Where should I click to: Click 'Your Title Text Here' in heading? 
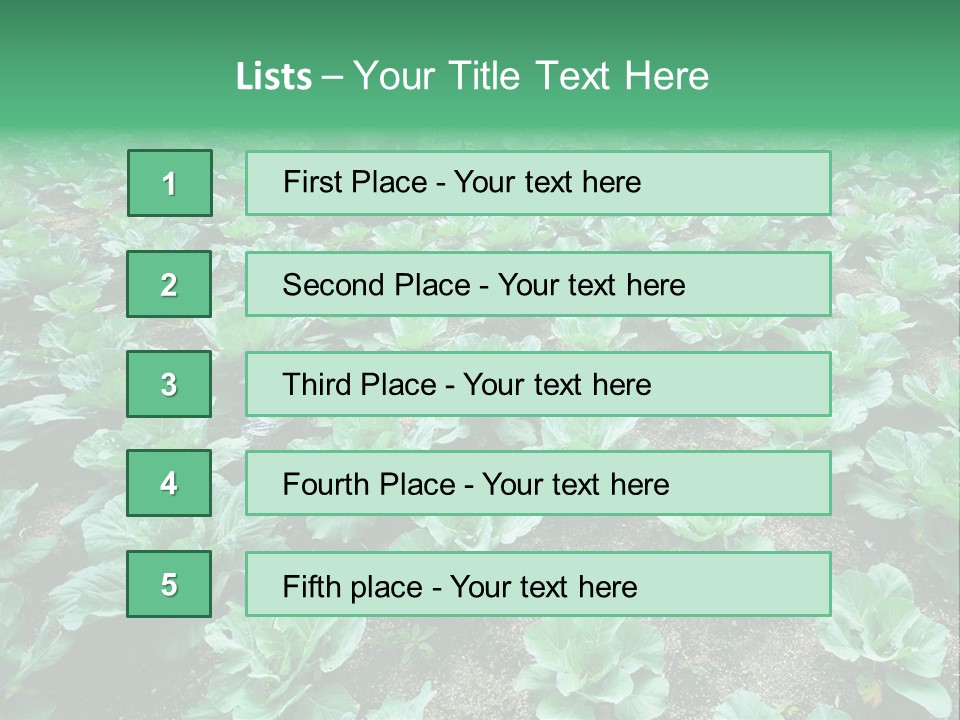531,76
